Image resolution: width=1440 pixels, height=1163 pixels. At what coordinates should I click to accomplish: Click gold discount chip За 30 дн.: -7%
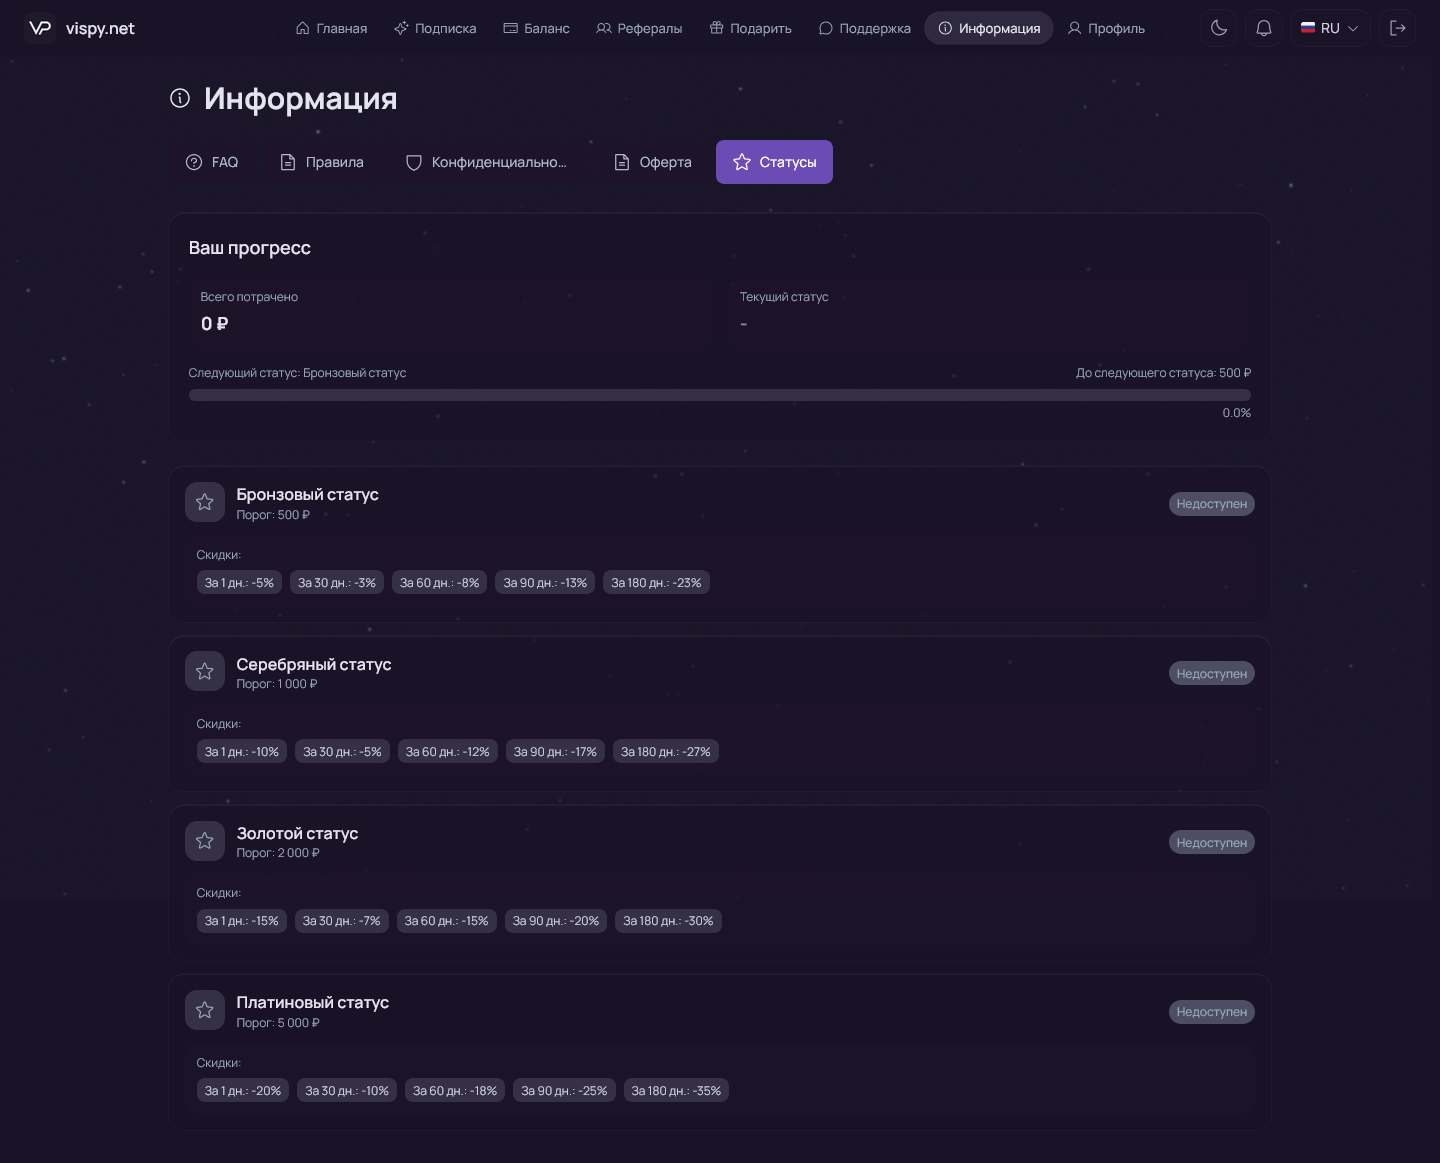tap(342, 921)
